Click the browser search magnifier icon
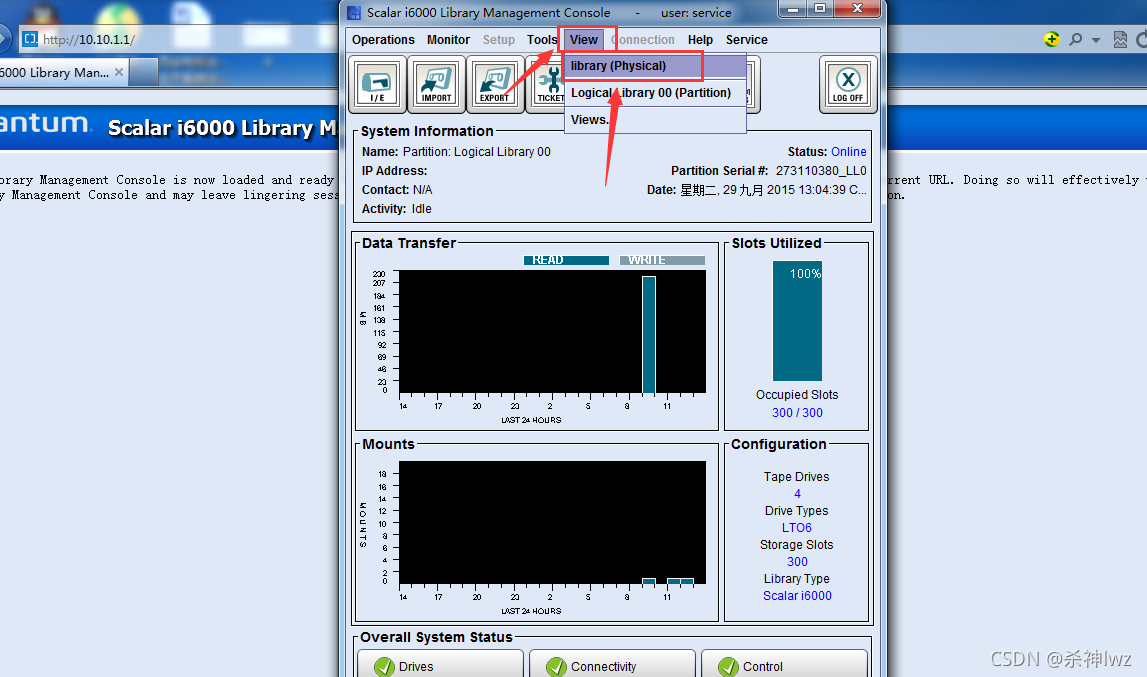1147x677 pixels. (1075, 40)
